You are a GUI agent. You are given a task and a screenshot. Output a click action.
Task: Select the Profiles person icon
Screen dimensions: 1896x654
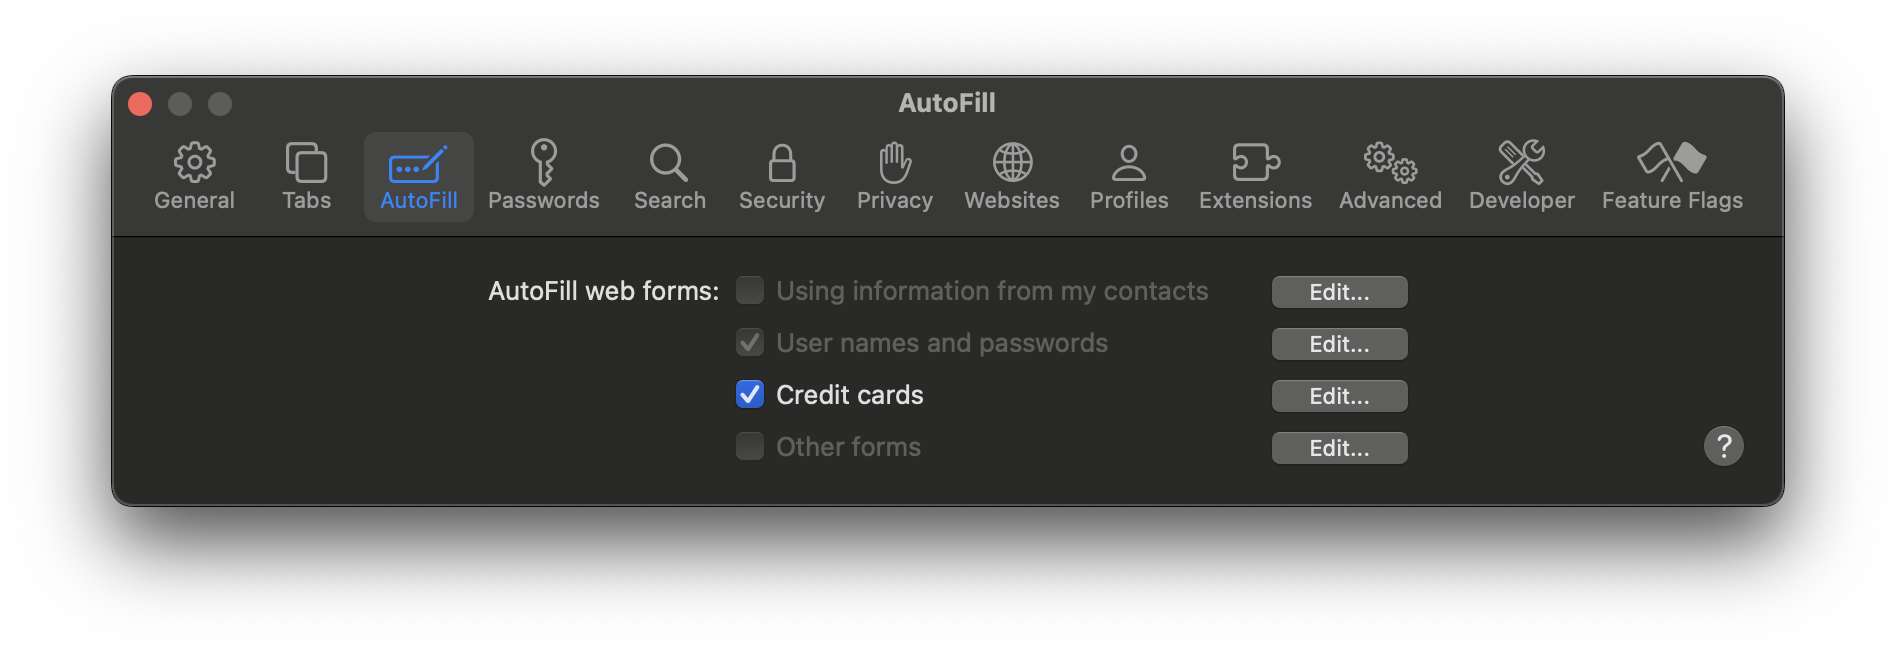tap(1129, 177)
